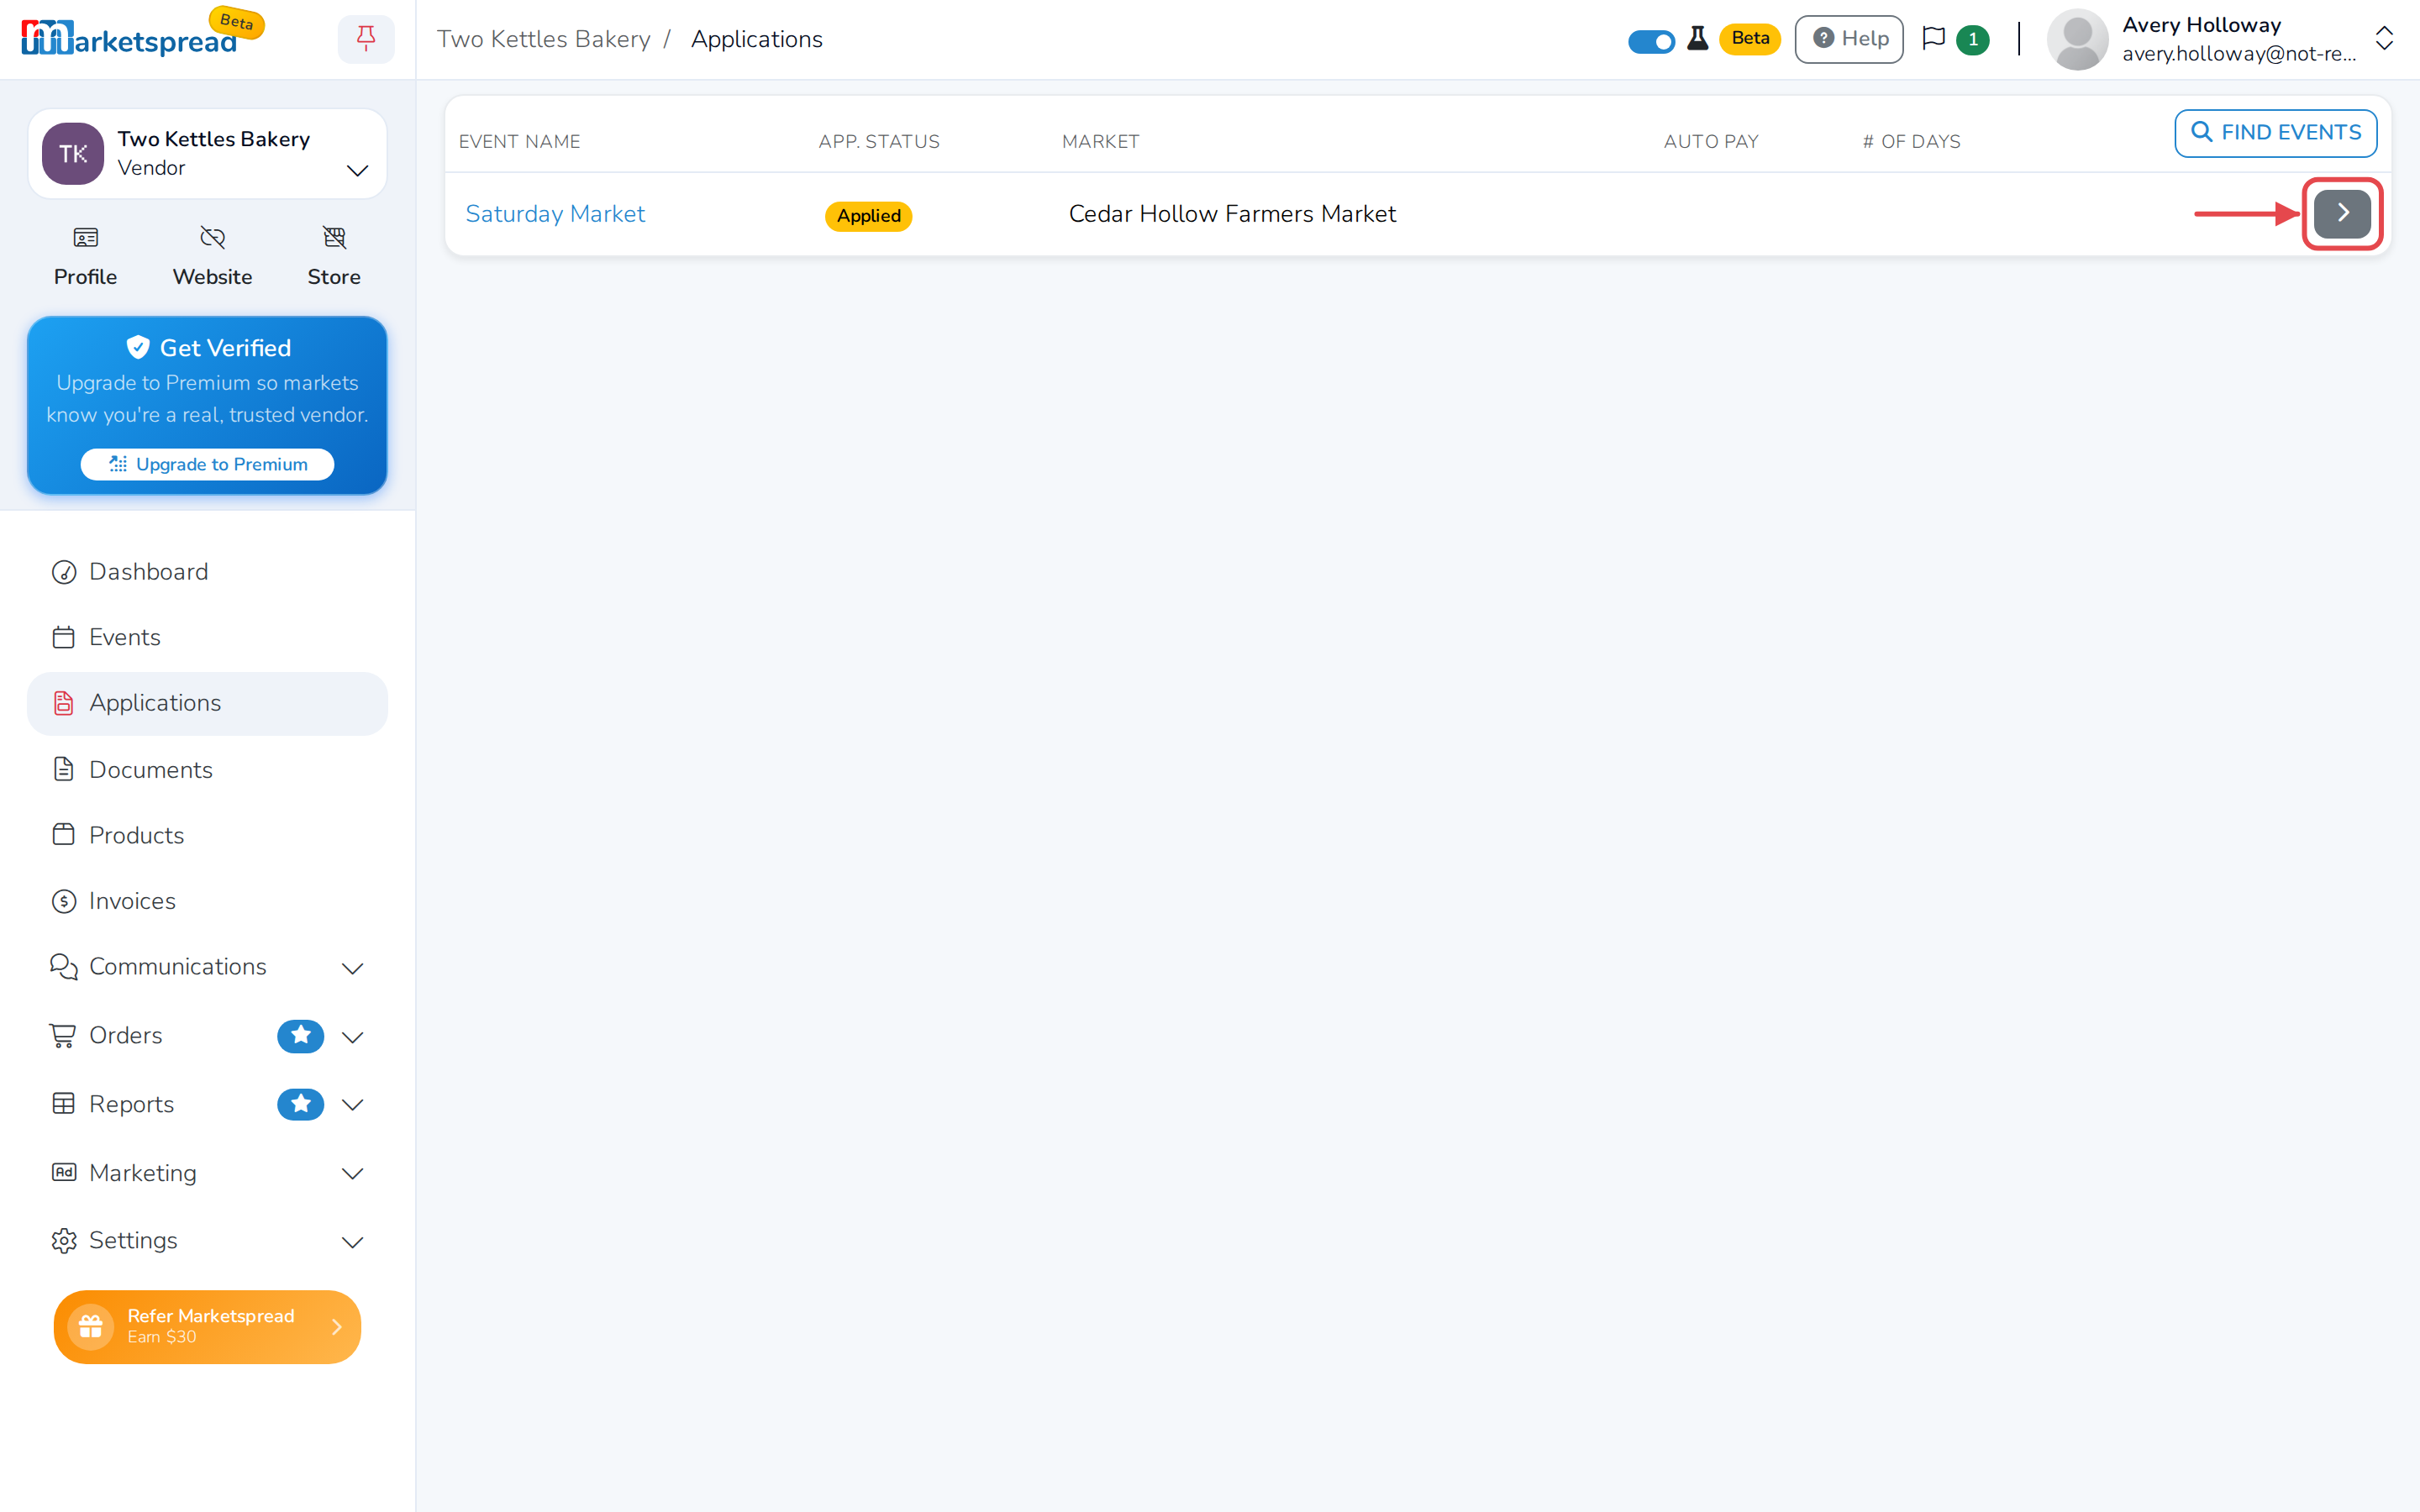Open Documents in sidebar
This screenshot has height=1512, width=2420.
click(x=207, y=770)
